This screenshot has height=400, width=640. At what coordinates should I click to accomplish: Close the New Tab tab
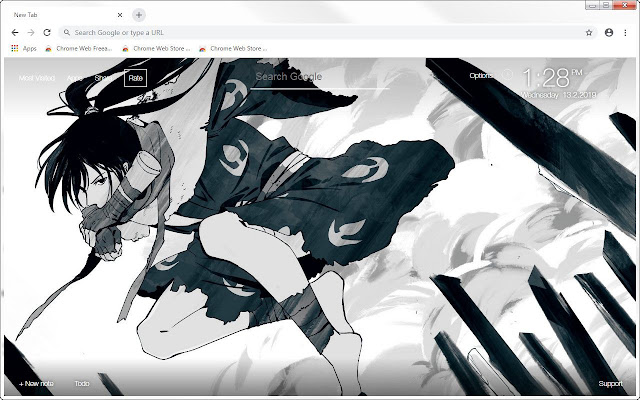(120, 15)
